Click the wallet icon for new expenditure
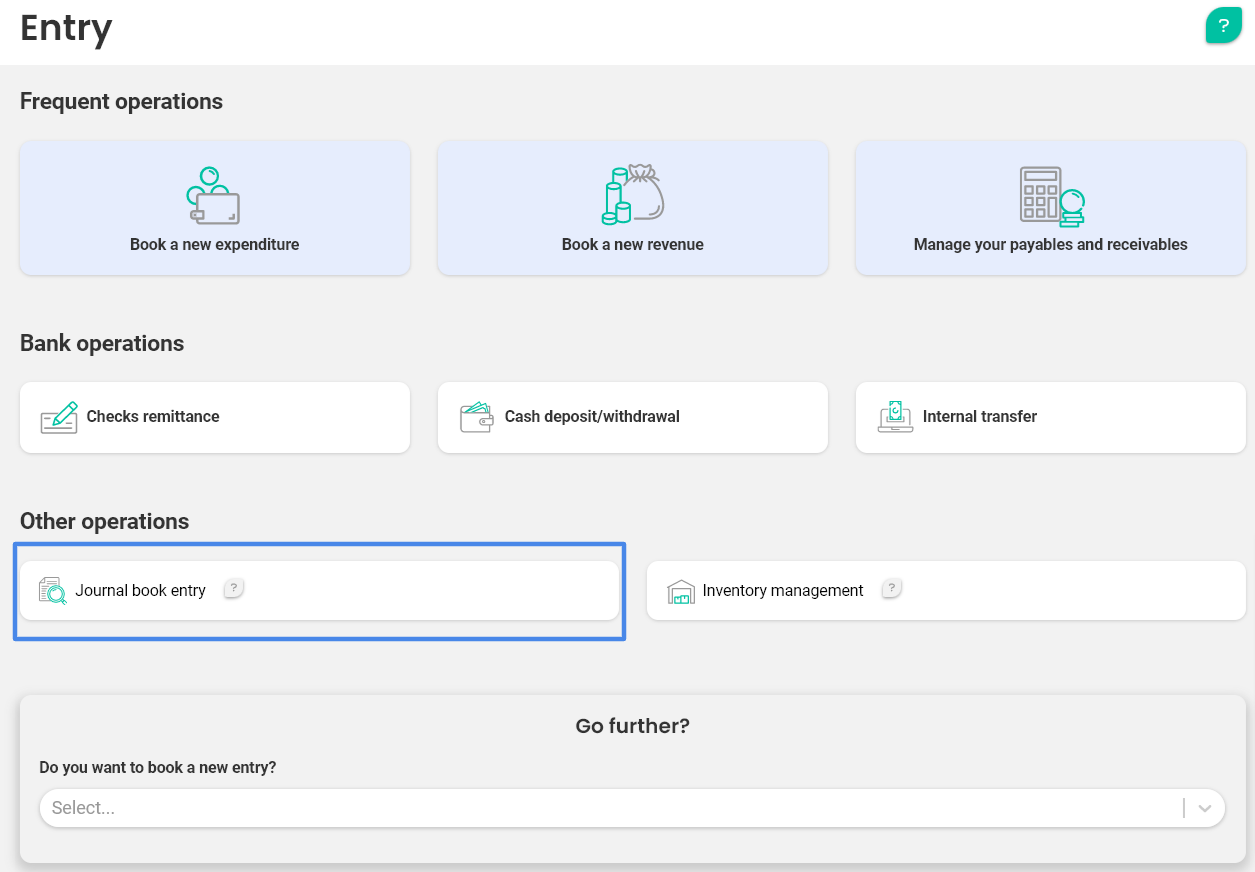This screenshot has height=872, width=1255. (x=214, y=196)
